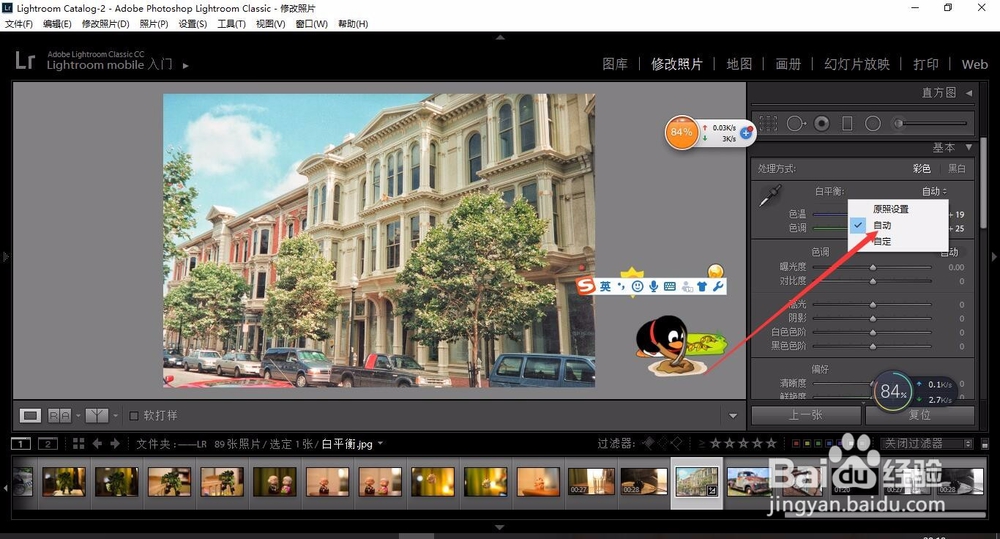Open second window display button 2
Viewport: 1000px width, 539px height.
[48, 443]
